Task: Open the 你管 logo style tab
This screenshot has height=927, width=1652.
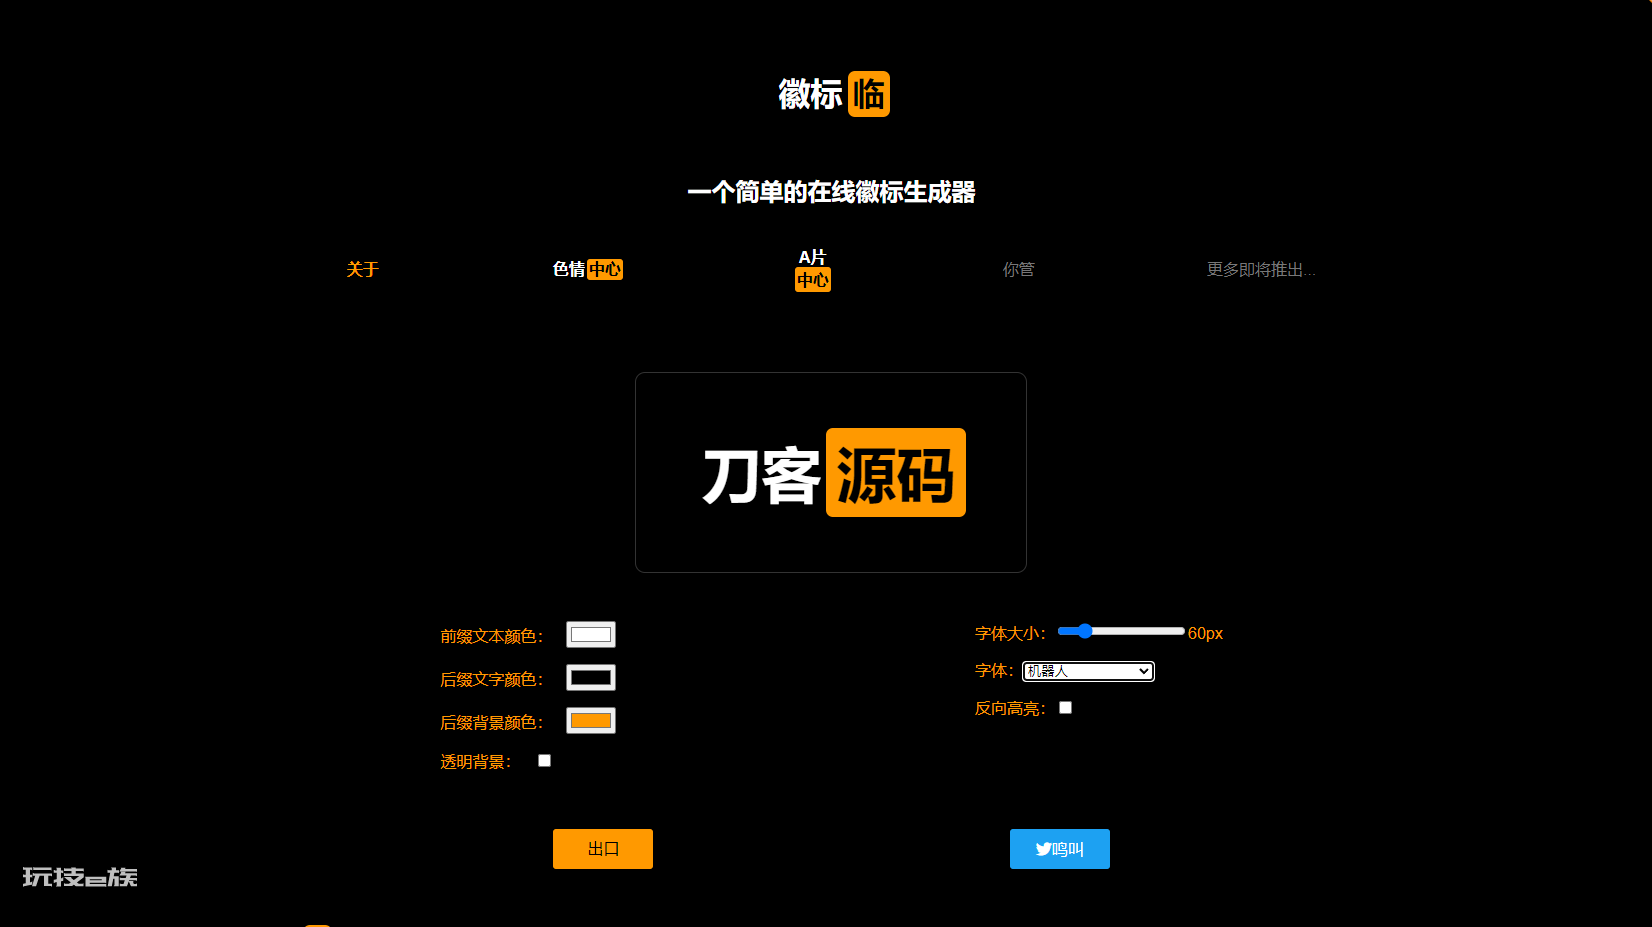Action: click(x=1018, y=269)
